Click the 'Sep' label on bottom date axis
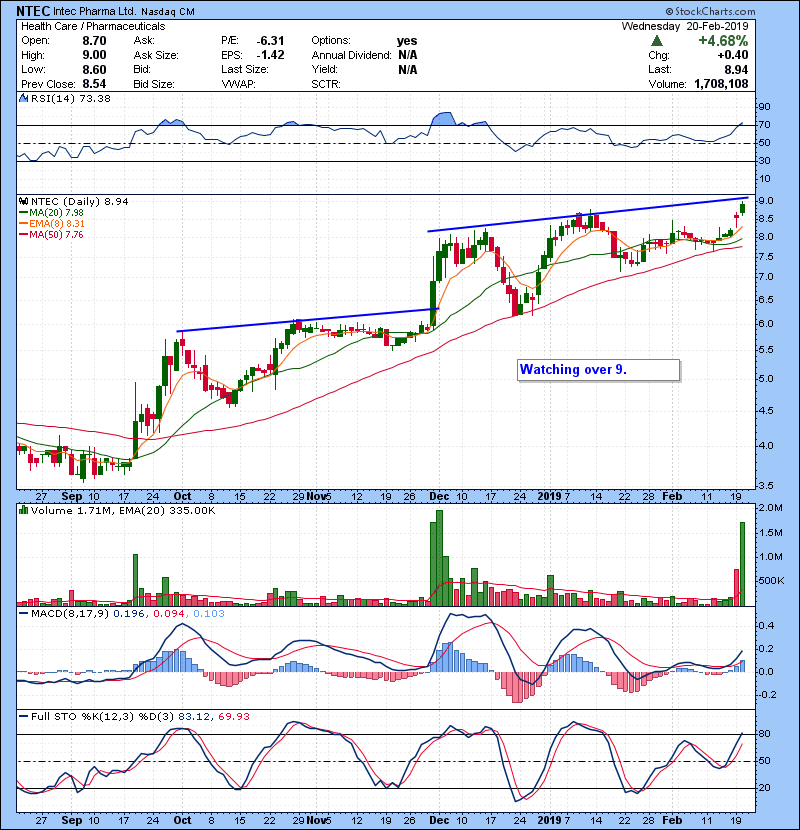This screenshot has width=800, height=830. [x=71, y=820]
